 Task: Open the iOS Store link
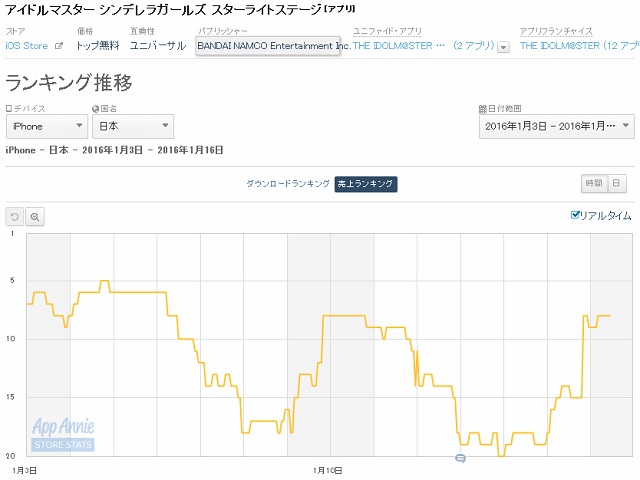click(x=27, y=46)
